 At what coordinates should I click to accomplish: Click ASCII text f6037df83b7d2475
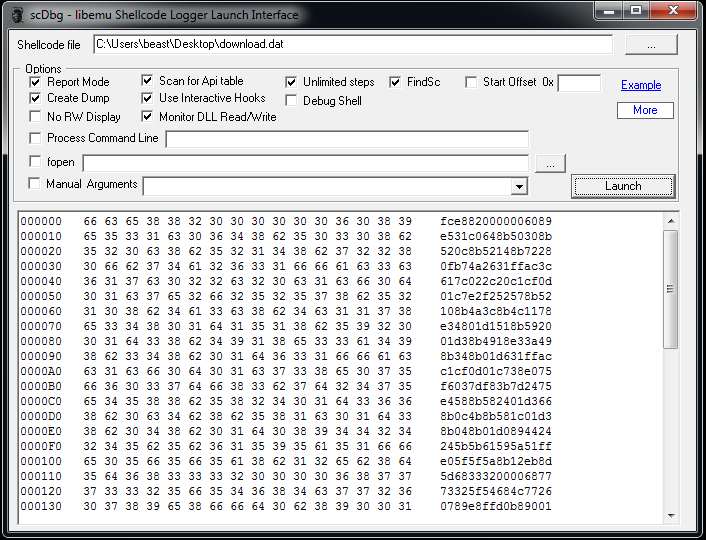click(x=496, y=386)
